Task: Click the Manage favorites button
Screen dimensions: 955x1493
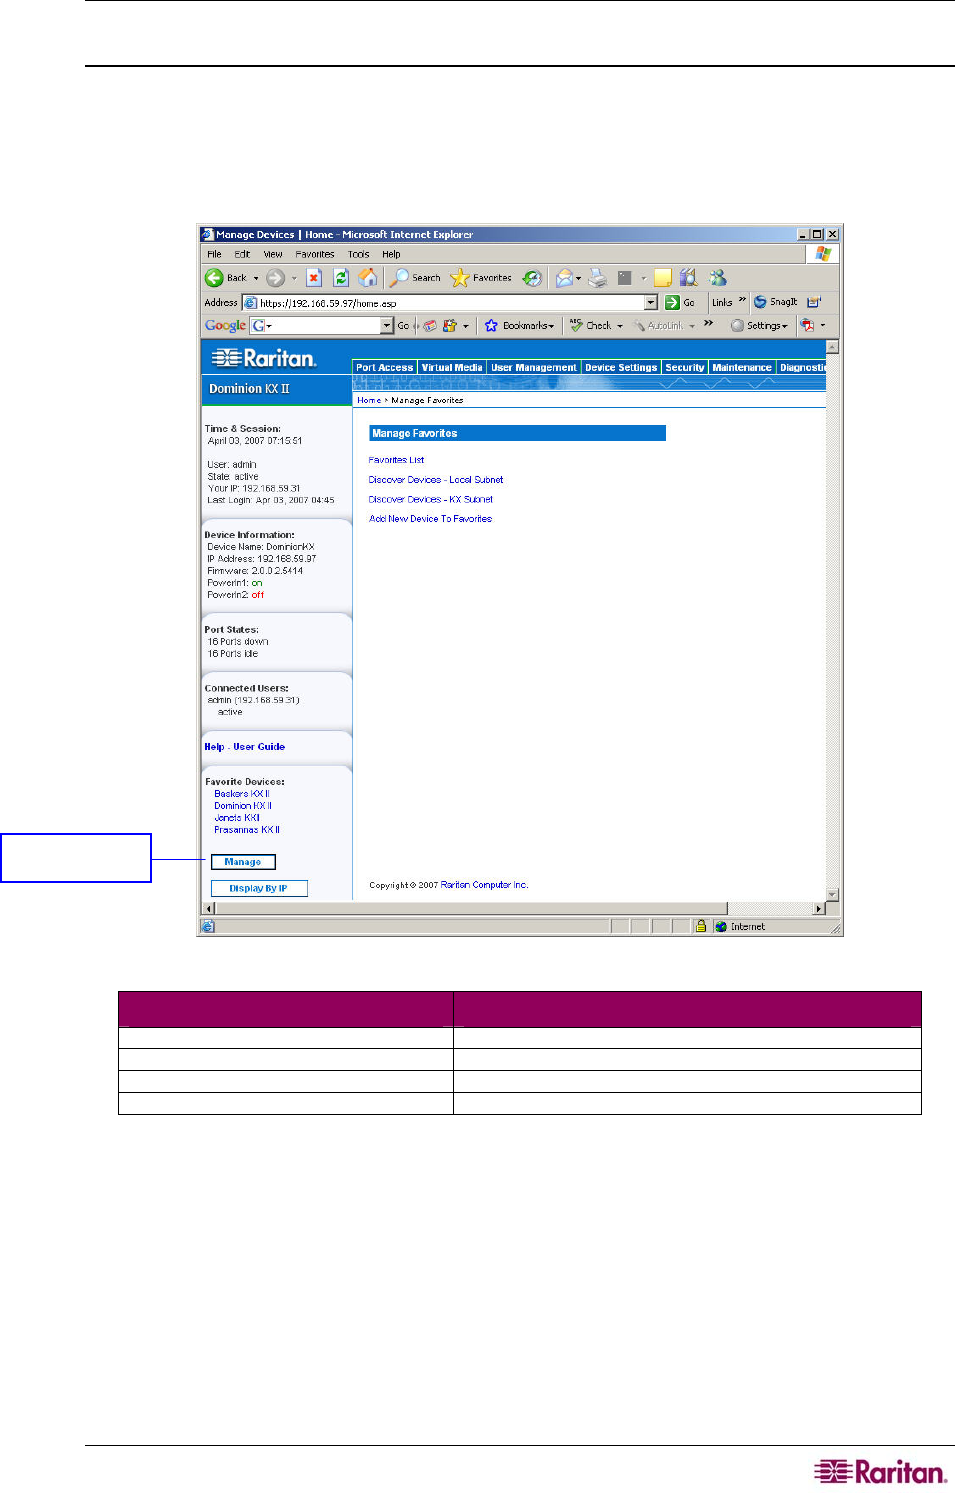Action: [x=243, y=862]
